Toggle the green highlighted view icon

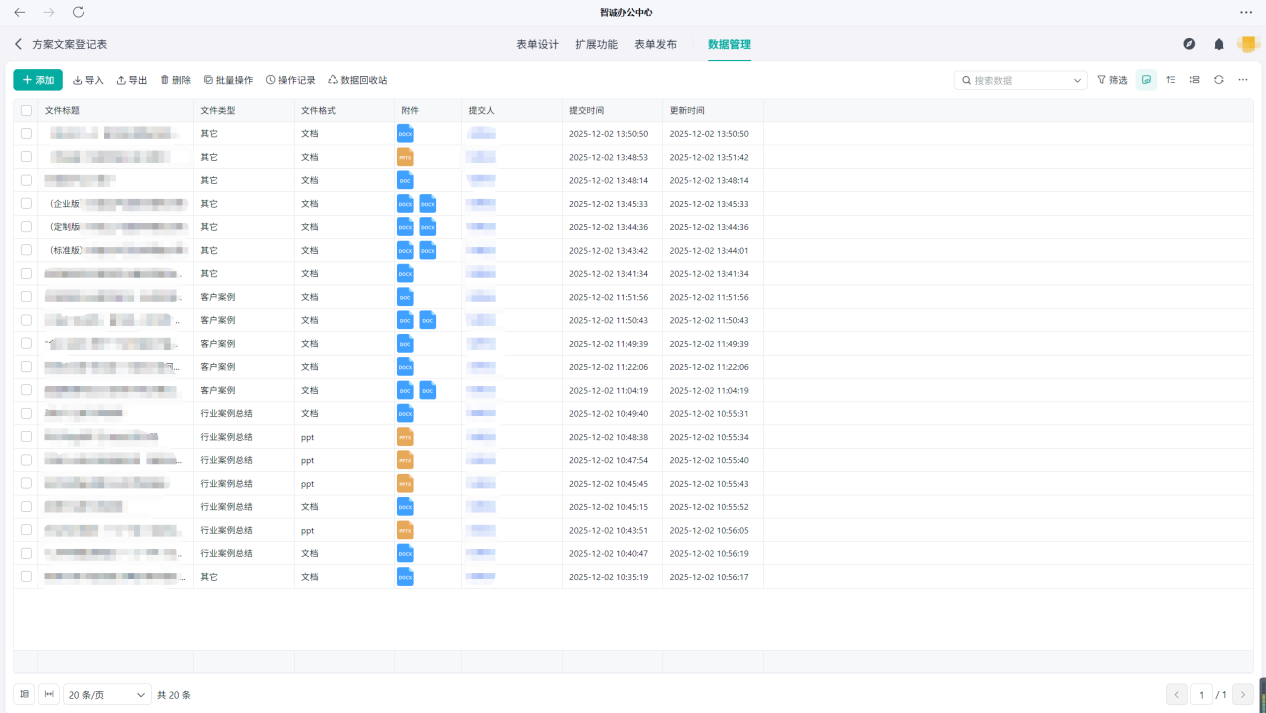1146,80
